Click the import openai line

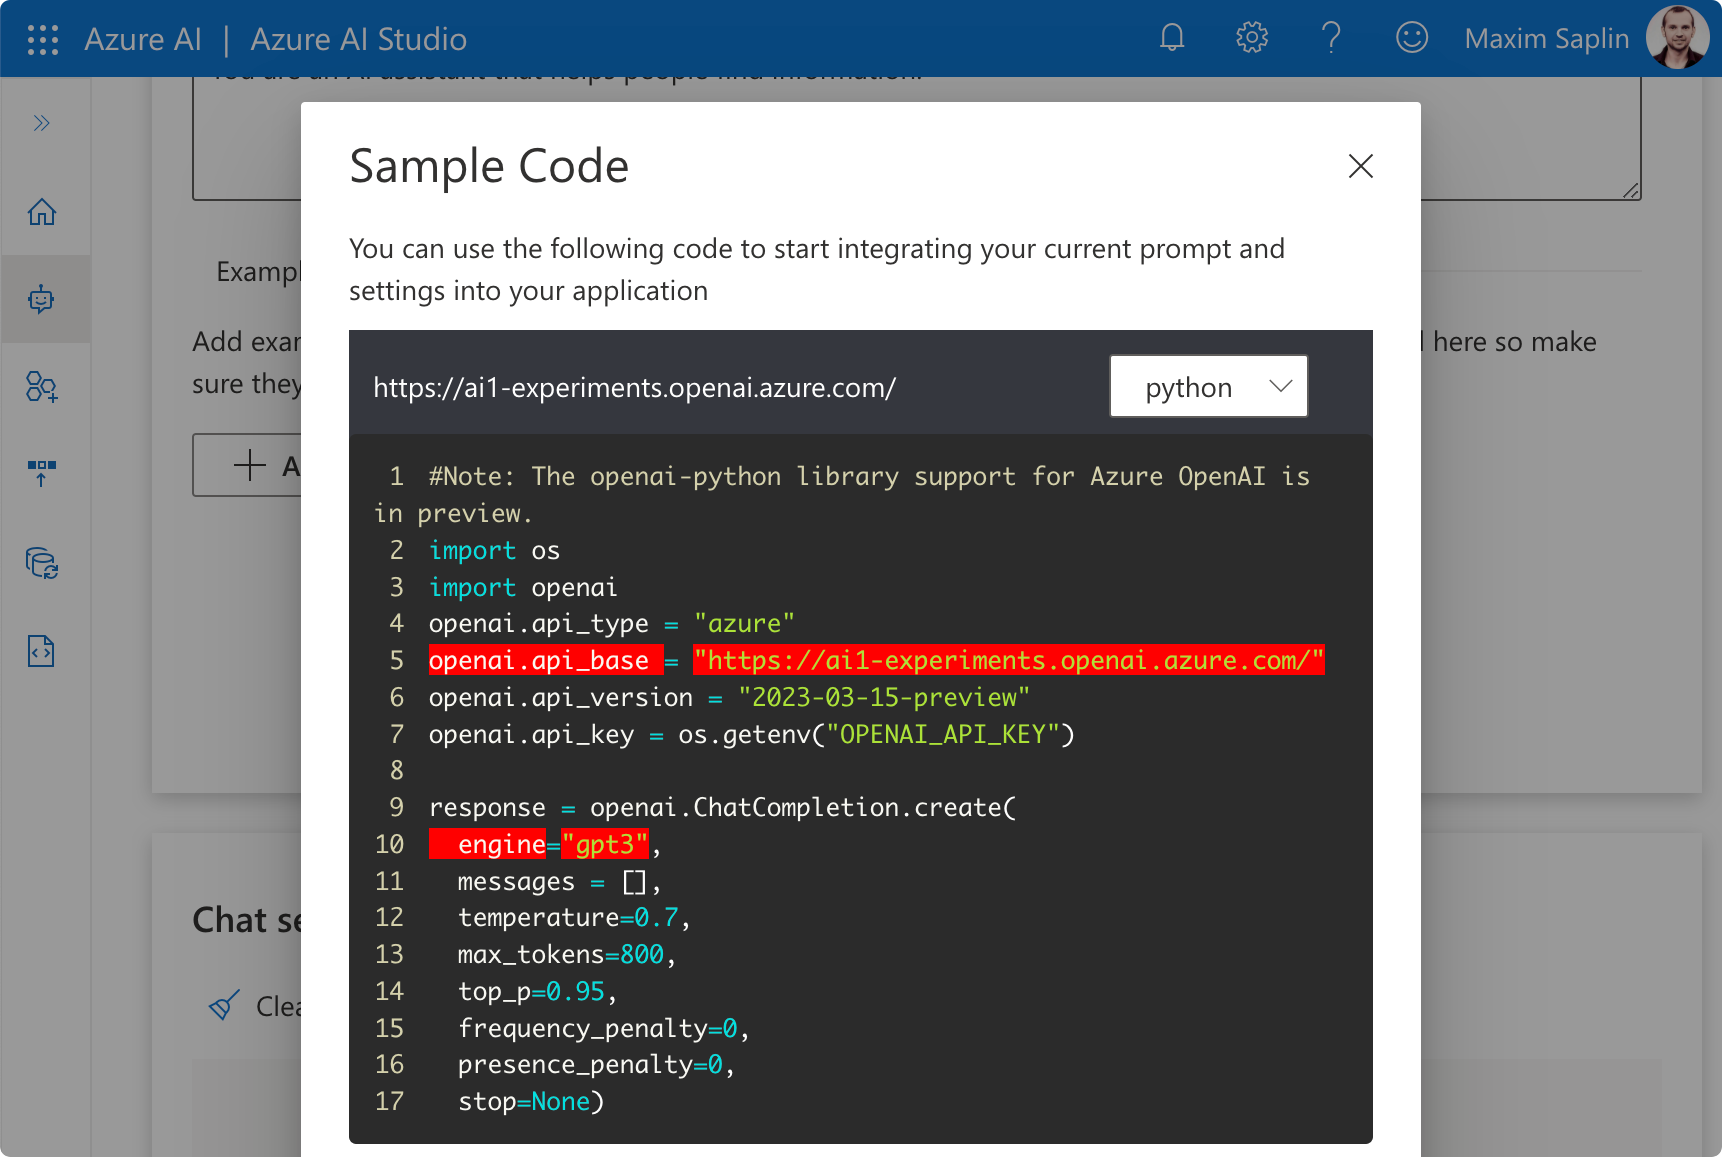[x=523, y=587]
